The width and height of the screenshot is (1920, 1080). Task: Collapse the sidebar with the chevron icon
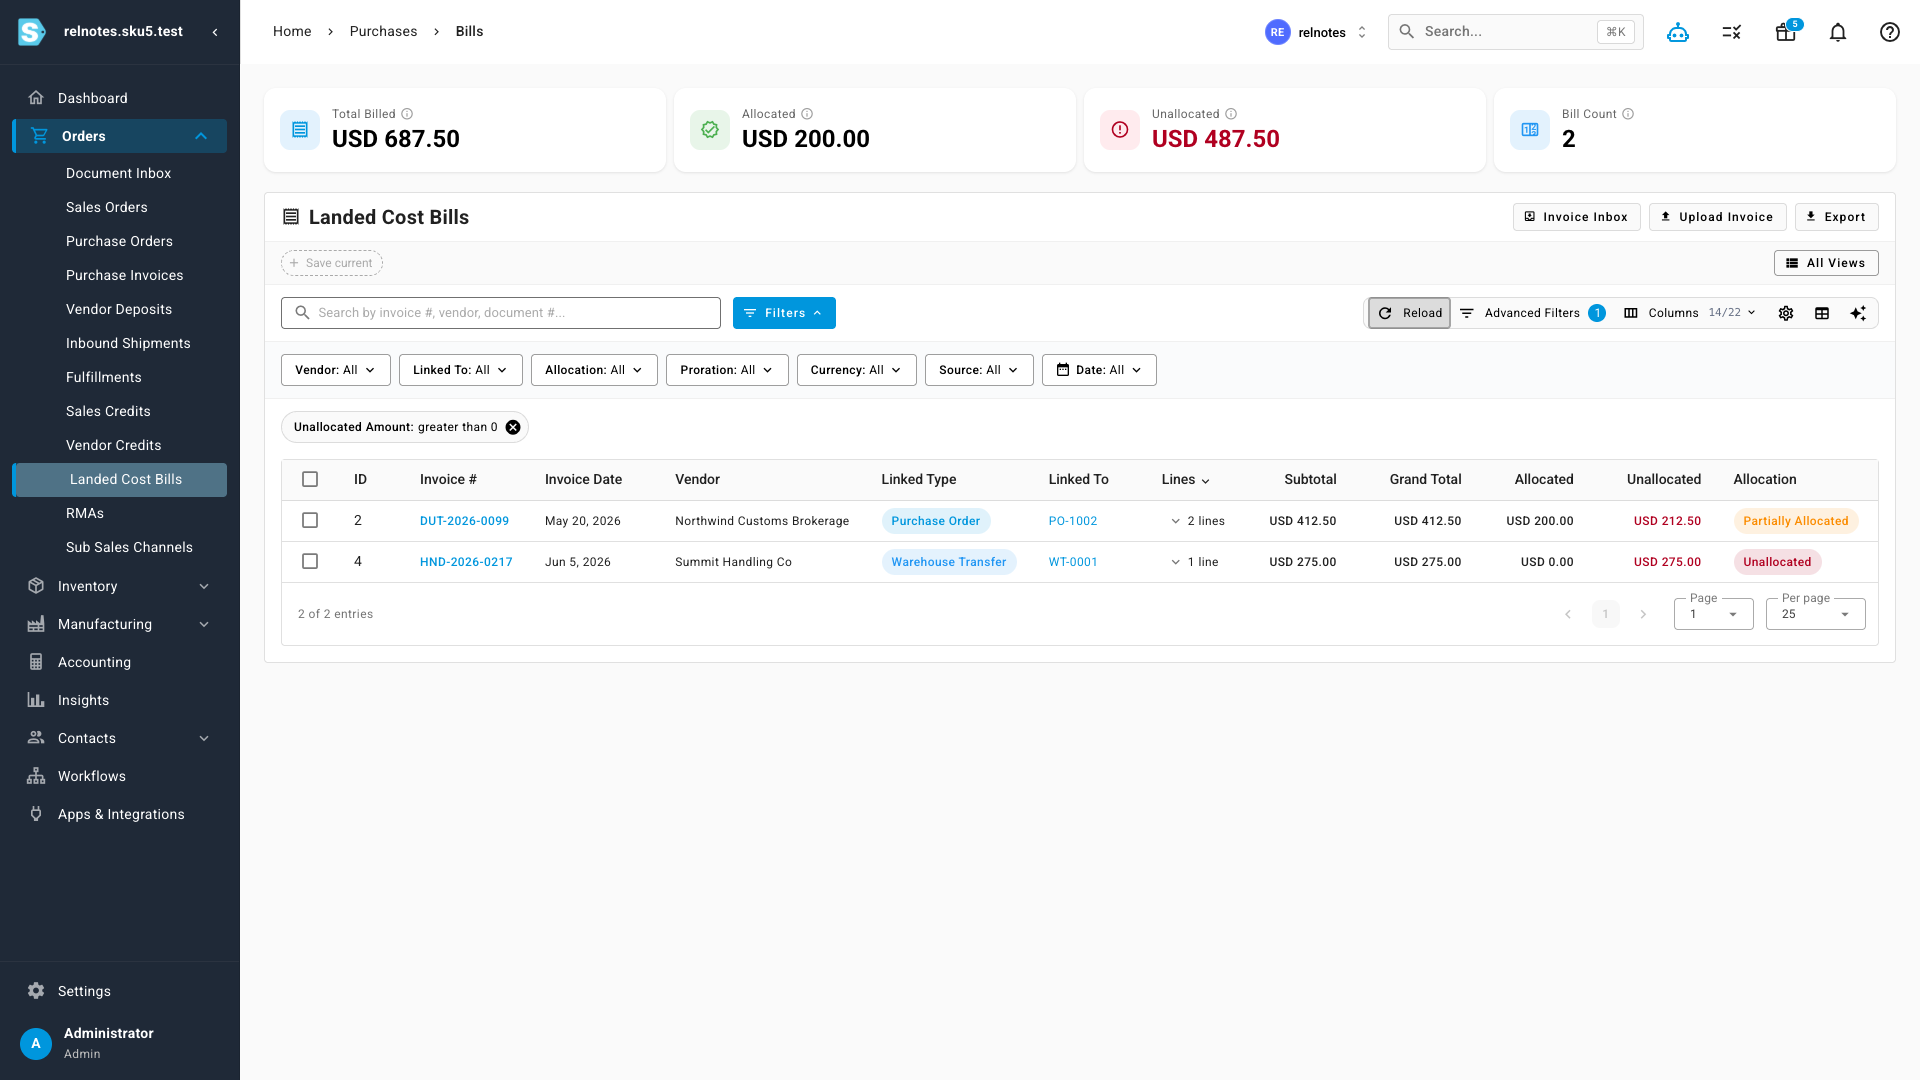point(215,32)
